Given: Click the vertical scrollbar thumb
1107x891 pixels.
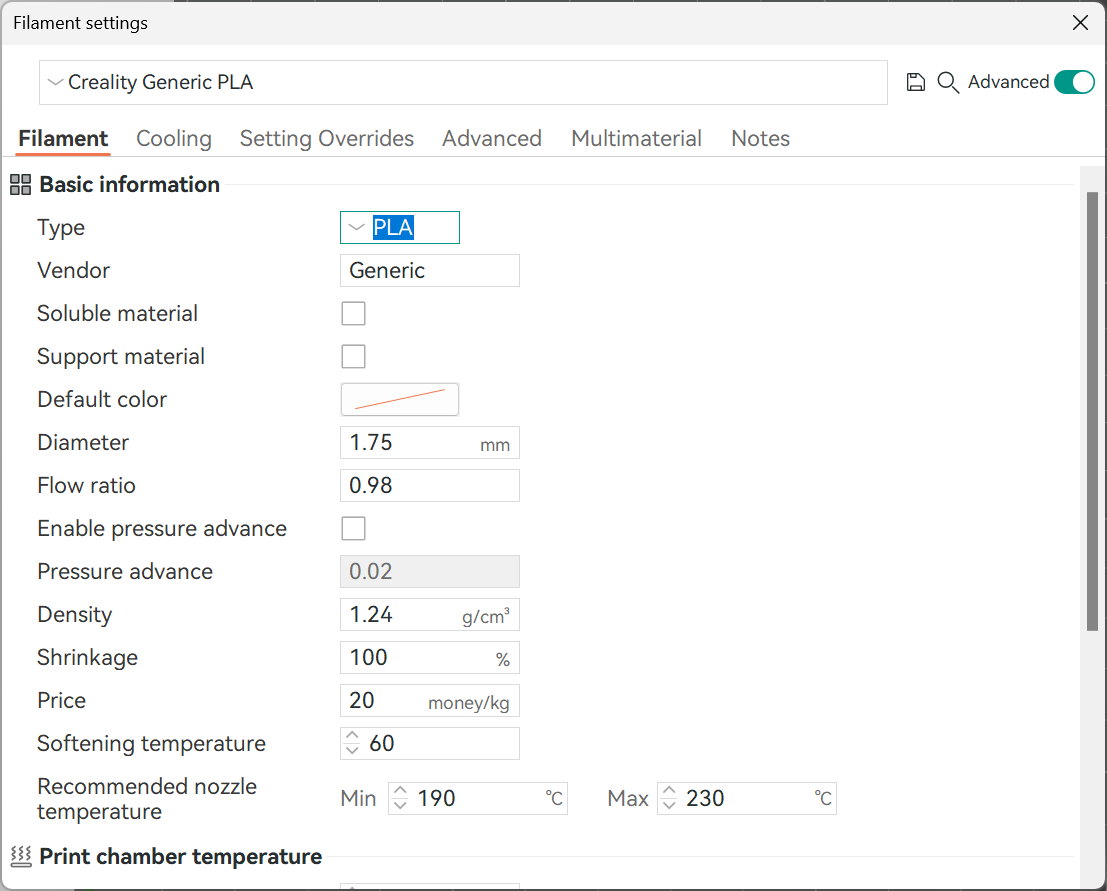Looking at the screenshot, I should 1092,411.
